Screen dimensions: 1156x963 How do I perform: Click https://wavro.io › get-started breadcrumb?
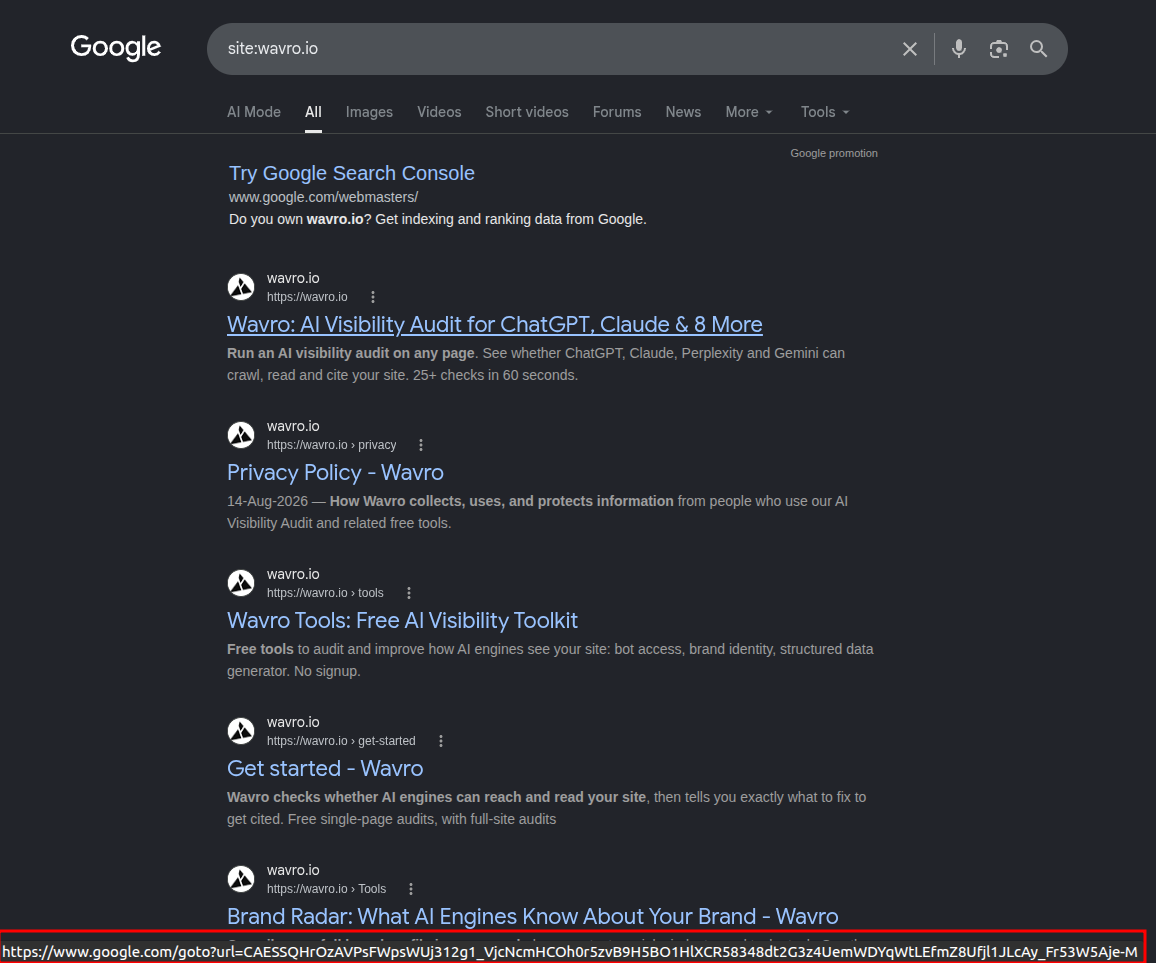point(341,741)
